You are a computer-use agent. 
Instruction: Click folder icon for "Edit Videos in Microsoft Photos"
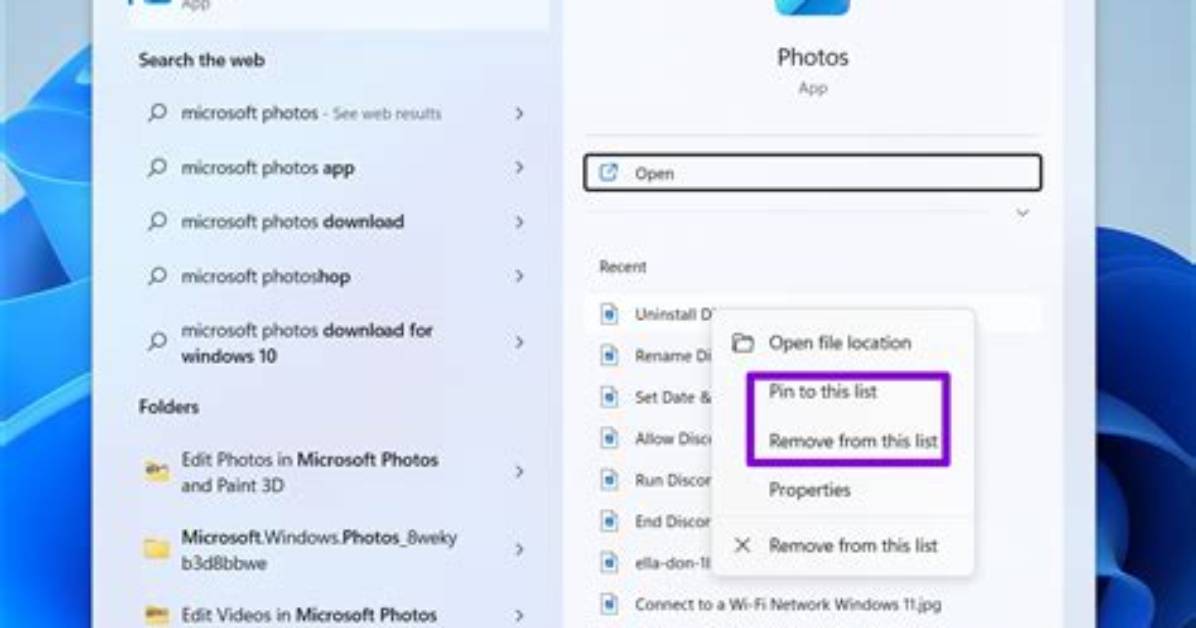point(156,615)
